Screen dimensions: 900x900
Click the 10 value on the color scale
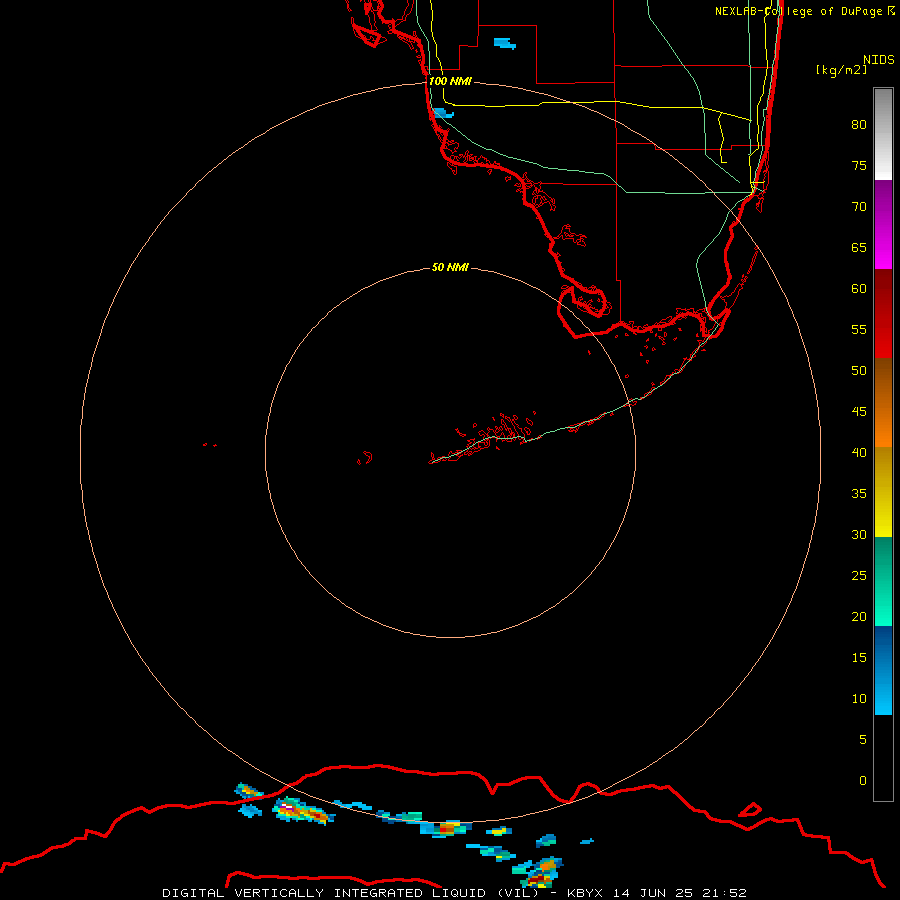pyautogui.click(x=859, y=699)
